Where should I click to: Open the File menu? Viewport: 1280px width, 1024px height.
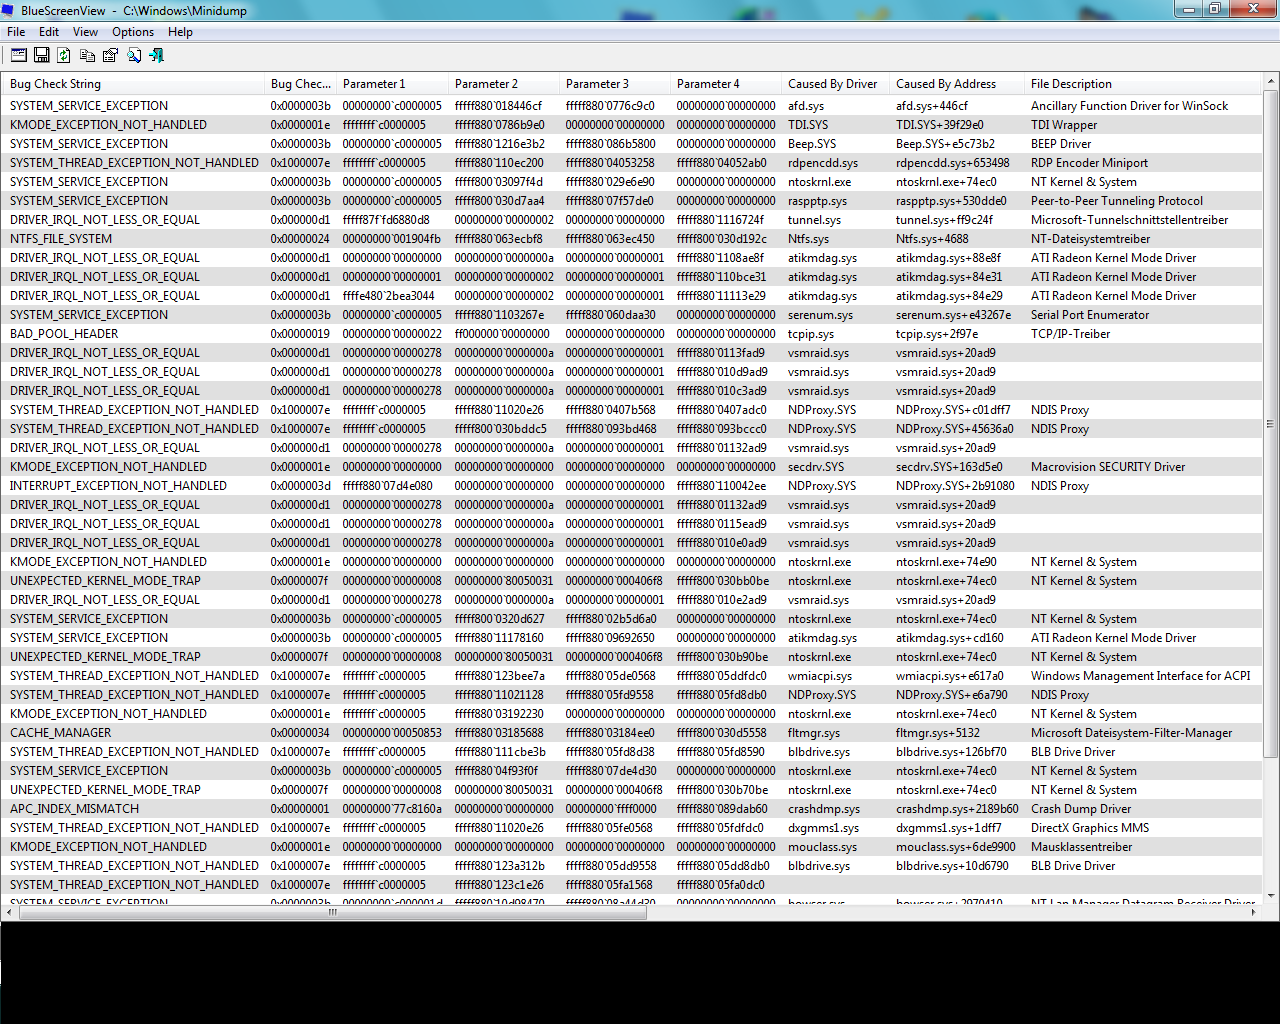[16, 32]
